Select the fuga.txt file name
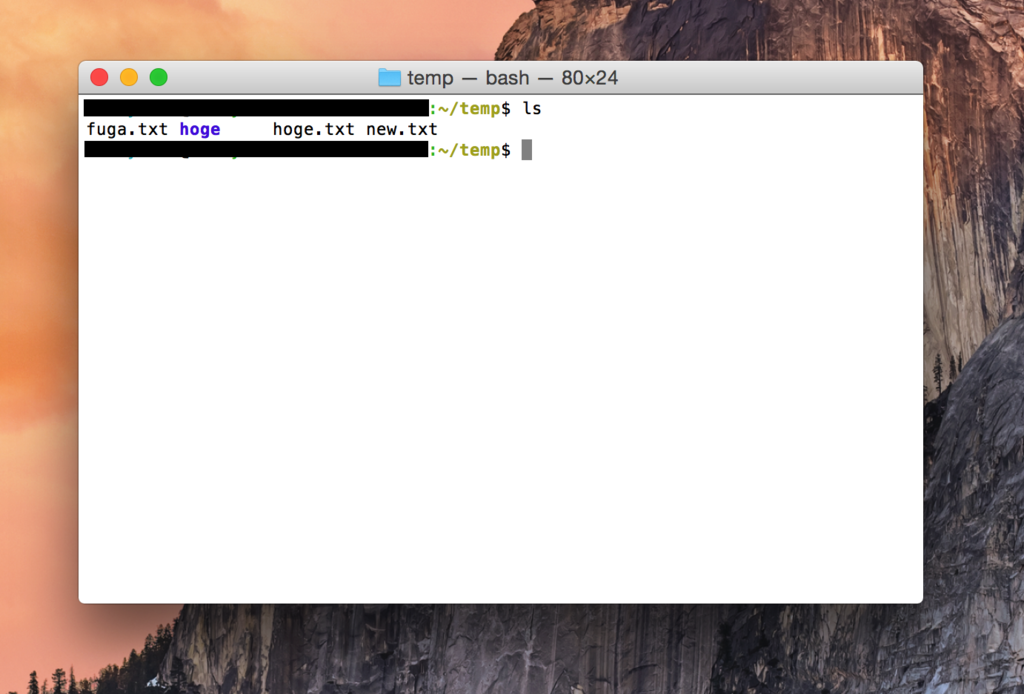 click(x=127, y=129)
